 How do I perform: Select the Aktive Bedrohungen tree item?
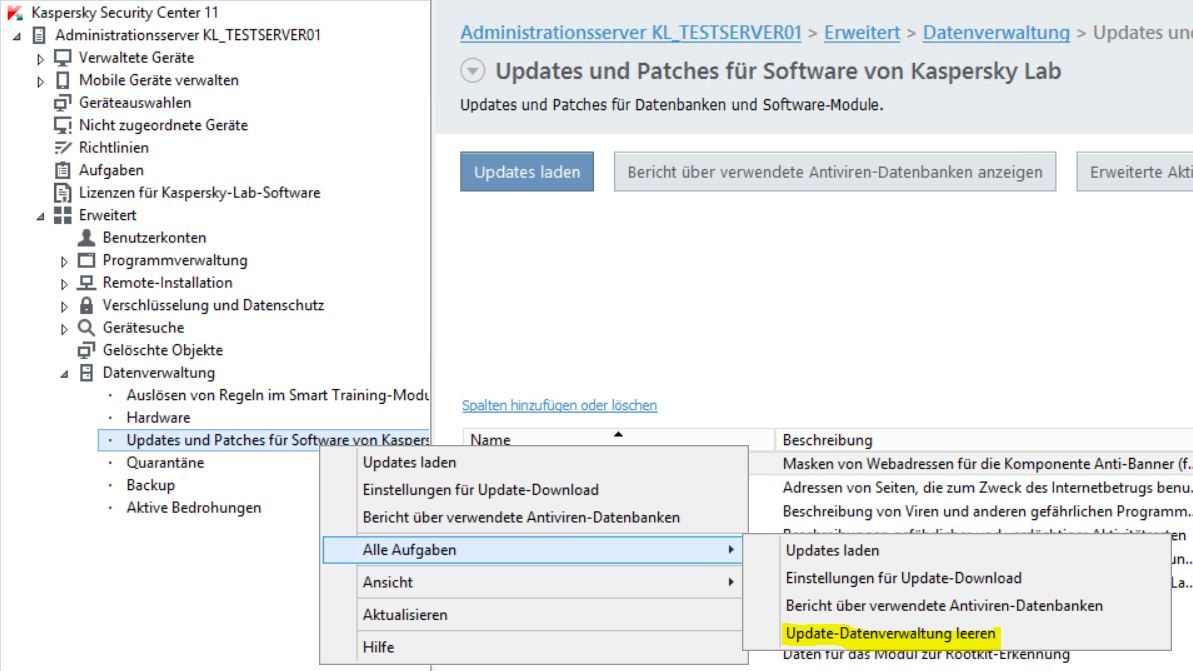pyautogui.click(x=193, y=507)
